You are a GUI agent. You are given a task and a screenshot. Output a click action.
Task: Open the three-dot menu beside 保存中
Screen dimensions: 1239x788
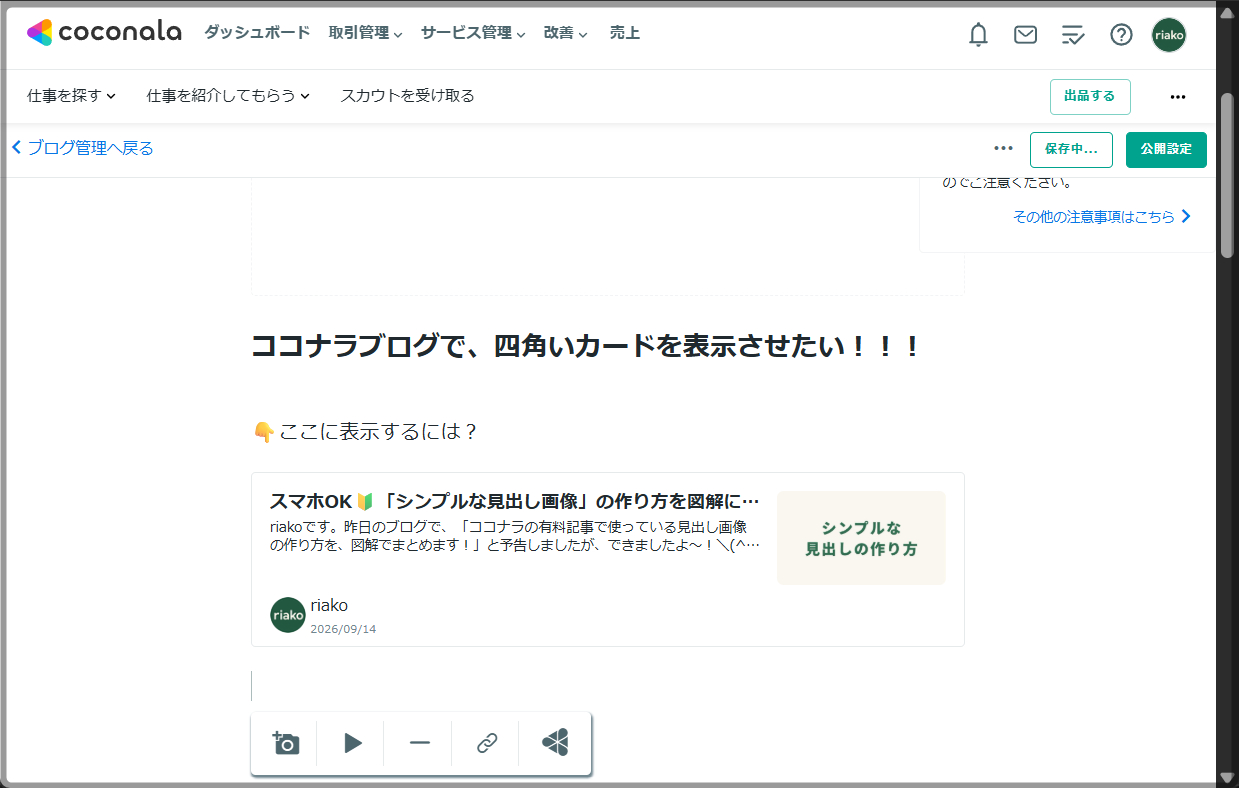(1003, 148)
